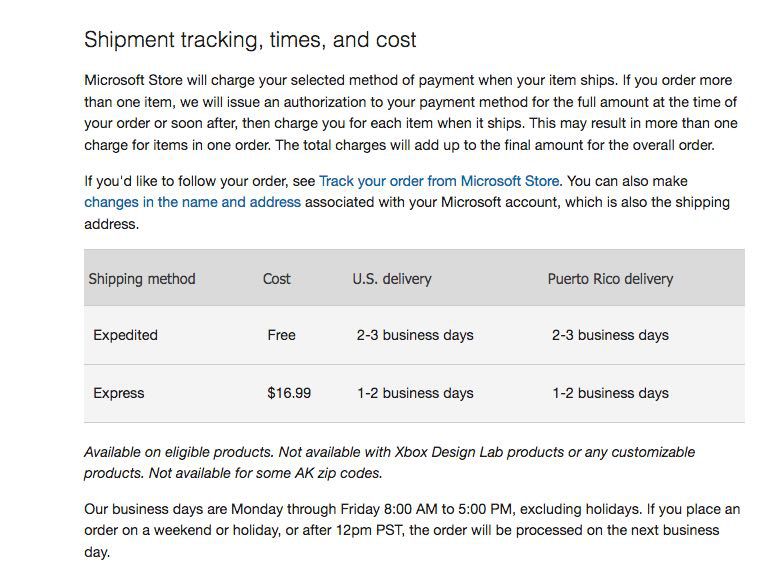
Task: Click Puerto Rico 2-3 business days cell
Action: coord(610,335)
